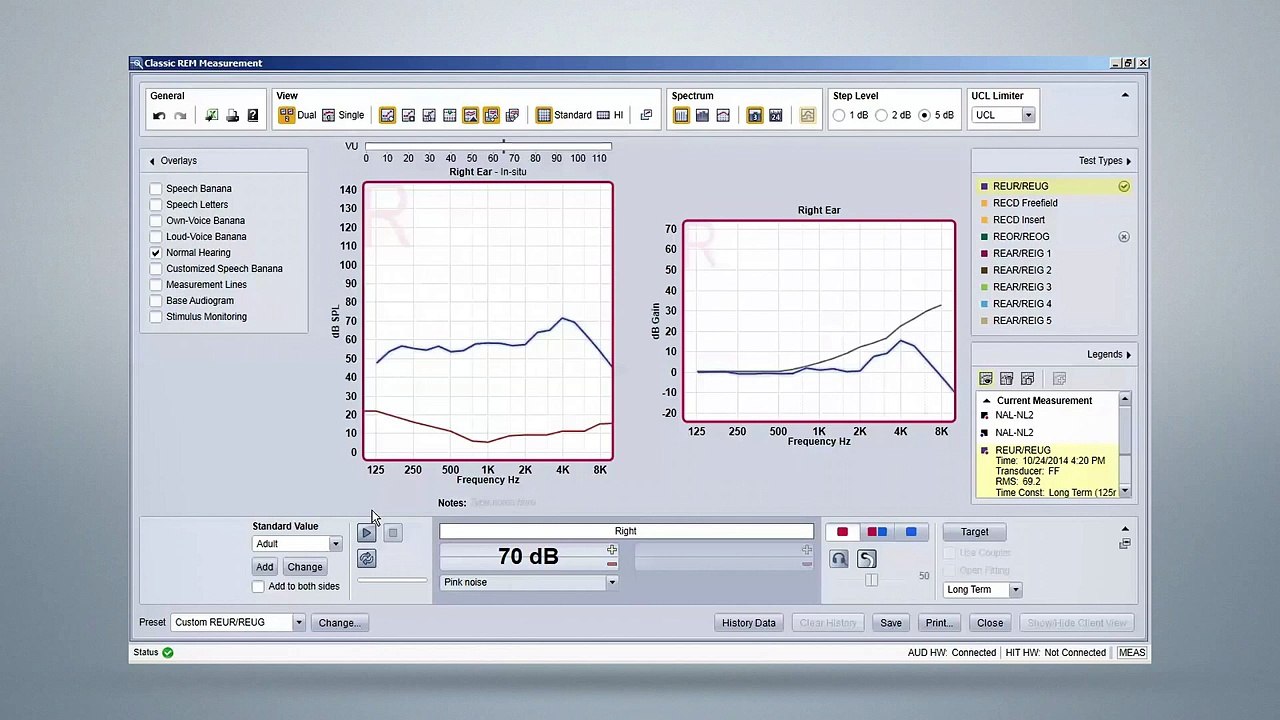Click the History Data button

(x=749, y=623)
